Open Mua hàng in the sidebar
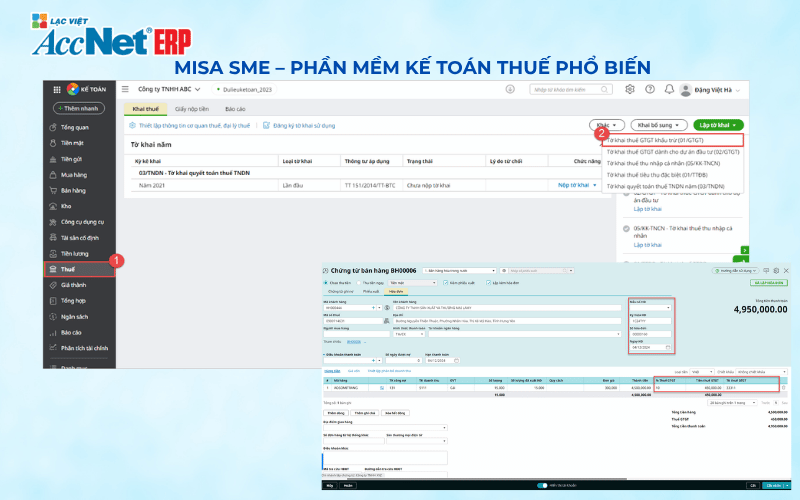The width and height of the screenshot is (800, 500). pos(68,175)
